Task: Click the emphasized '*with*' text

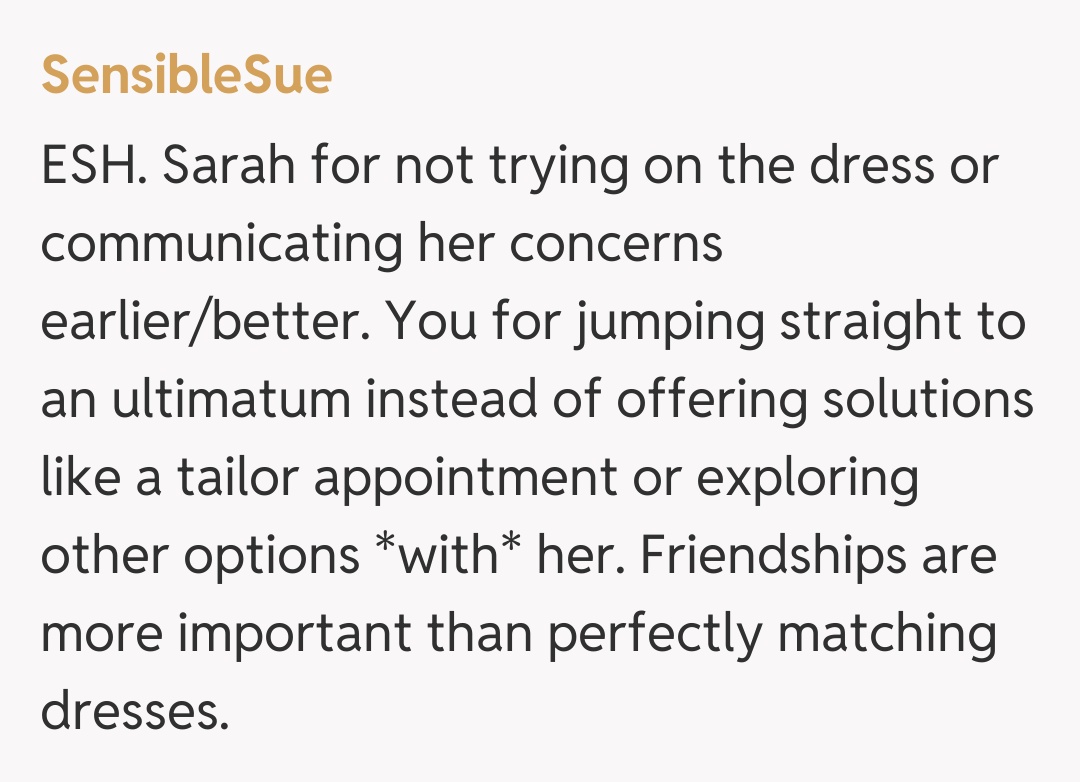Action: [448, 556]
